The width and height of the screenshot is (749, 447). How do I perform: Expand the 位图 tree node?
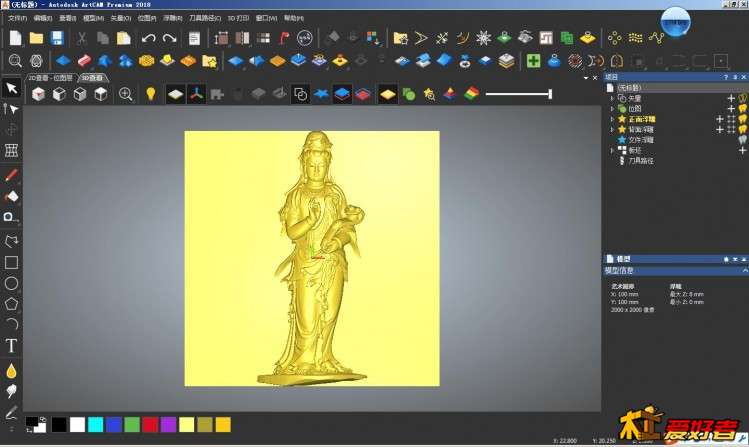point(612,109)
